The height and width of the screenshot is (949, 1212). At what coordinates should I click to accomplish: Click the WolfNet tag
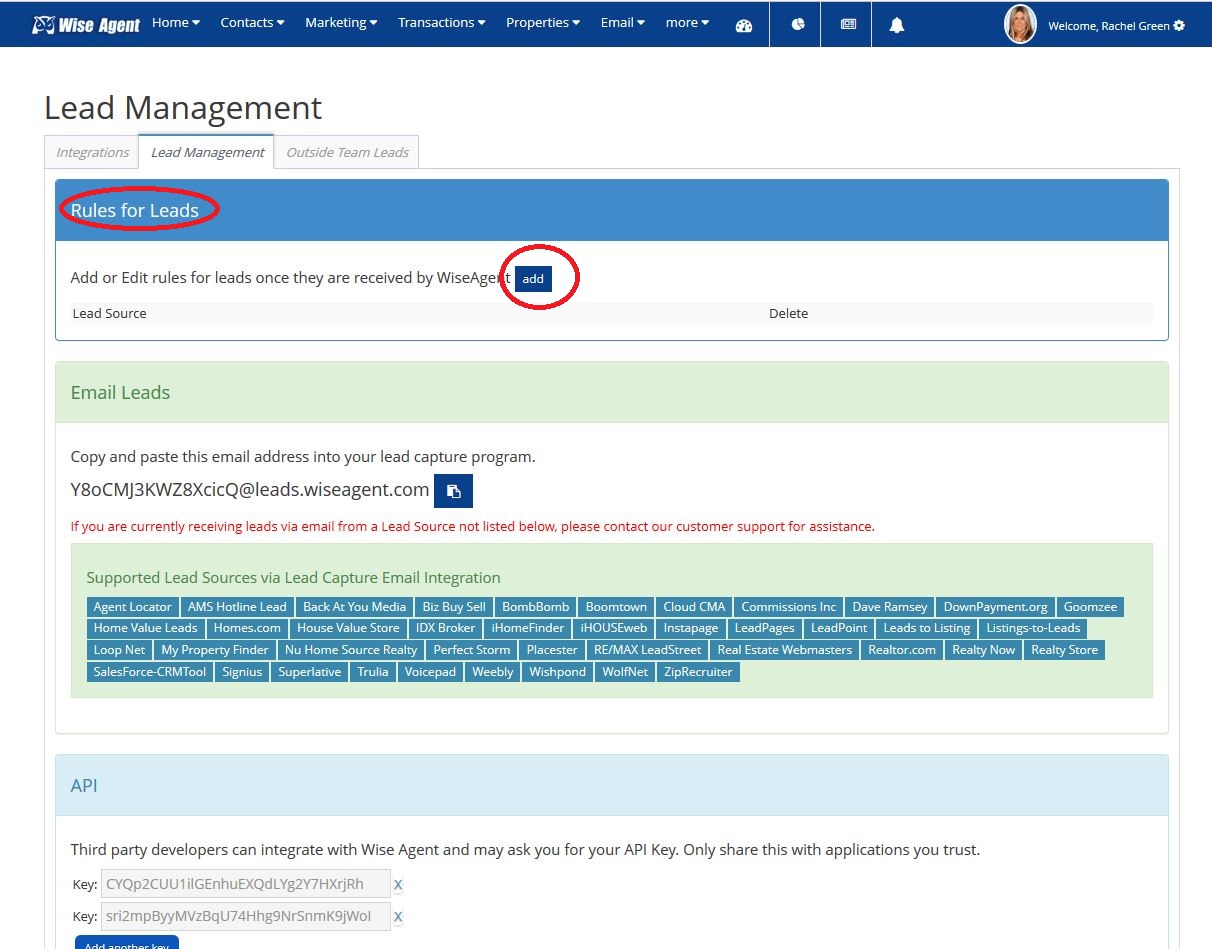[x=625, y=672]
